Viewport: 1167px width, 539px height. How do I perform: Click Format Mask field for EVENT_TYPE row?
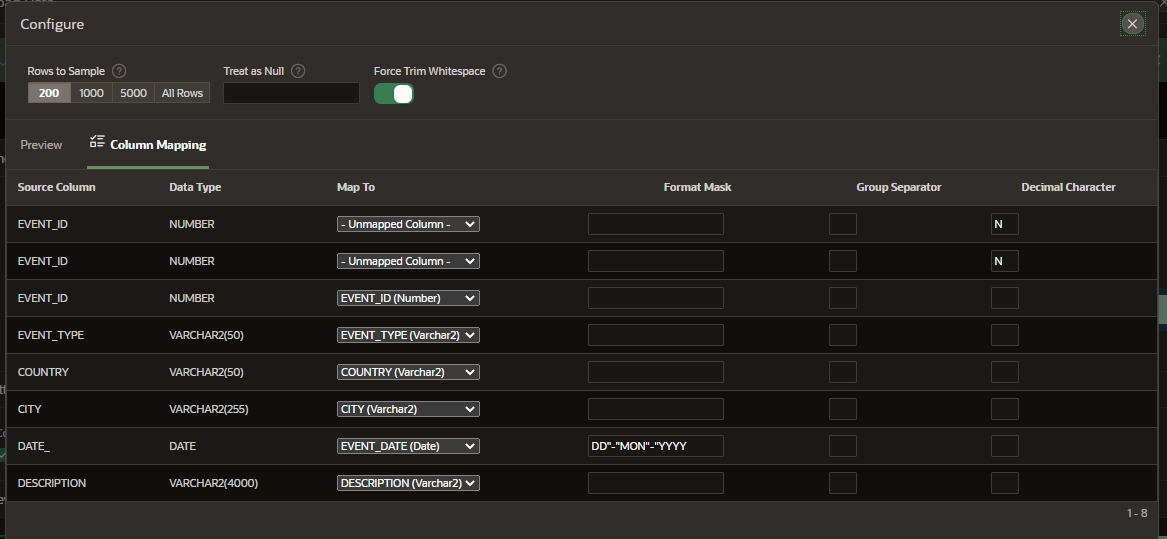tap(656, 335)
